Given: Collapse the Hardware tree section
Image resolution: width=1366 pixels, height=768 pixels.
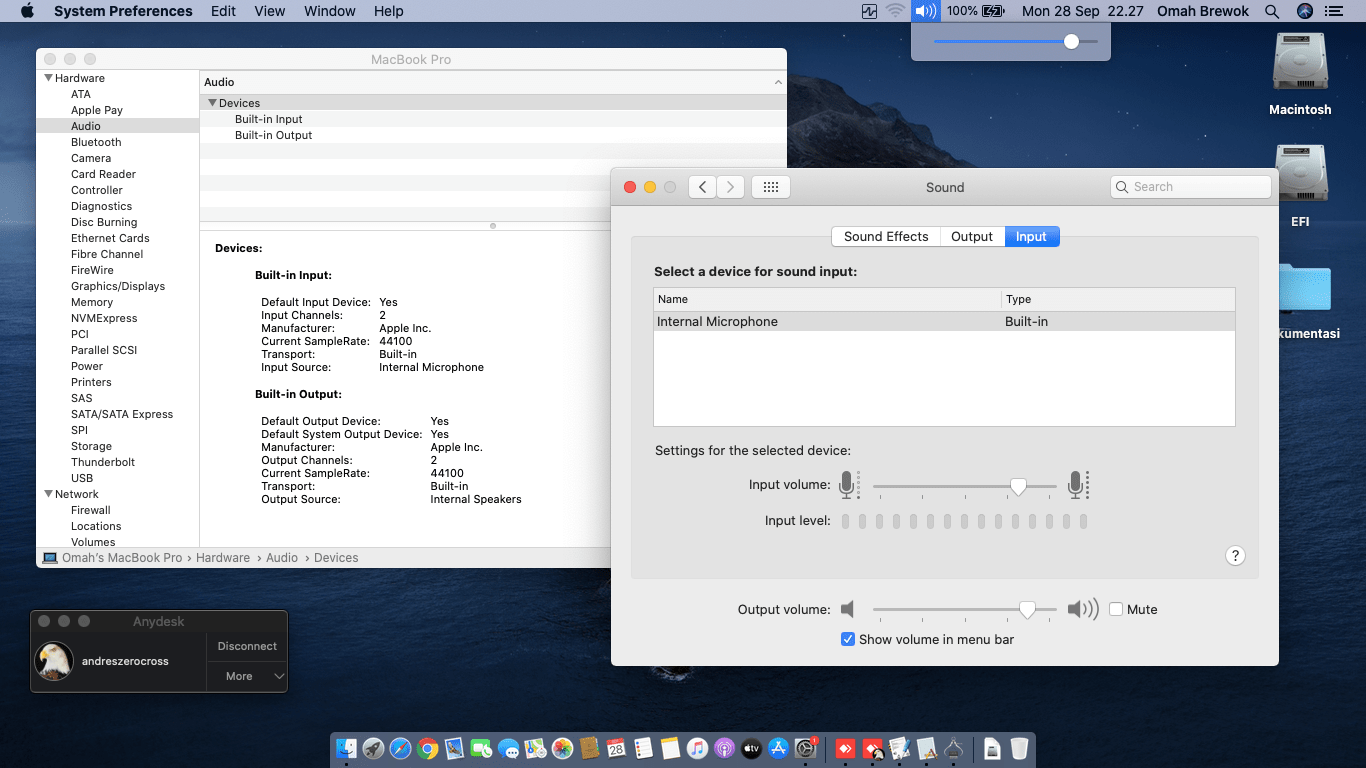Looking at the screenshot, I should click(x=48, y=78).
